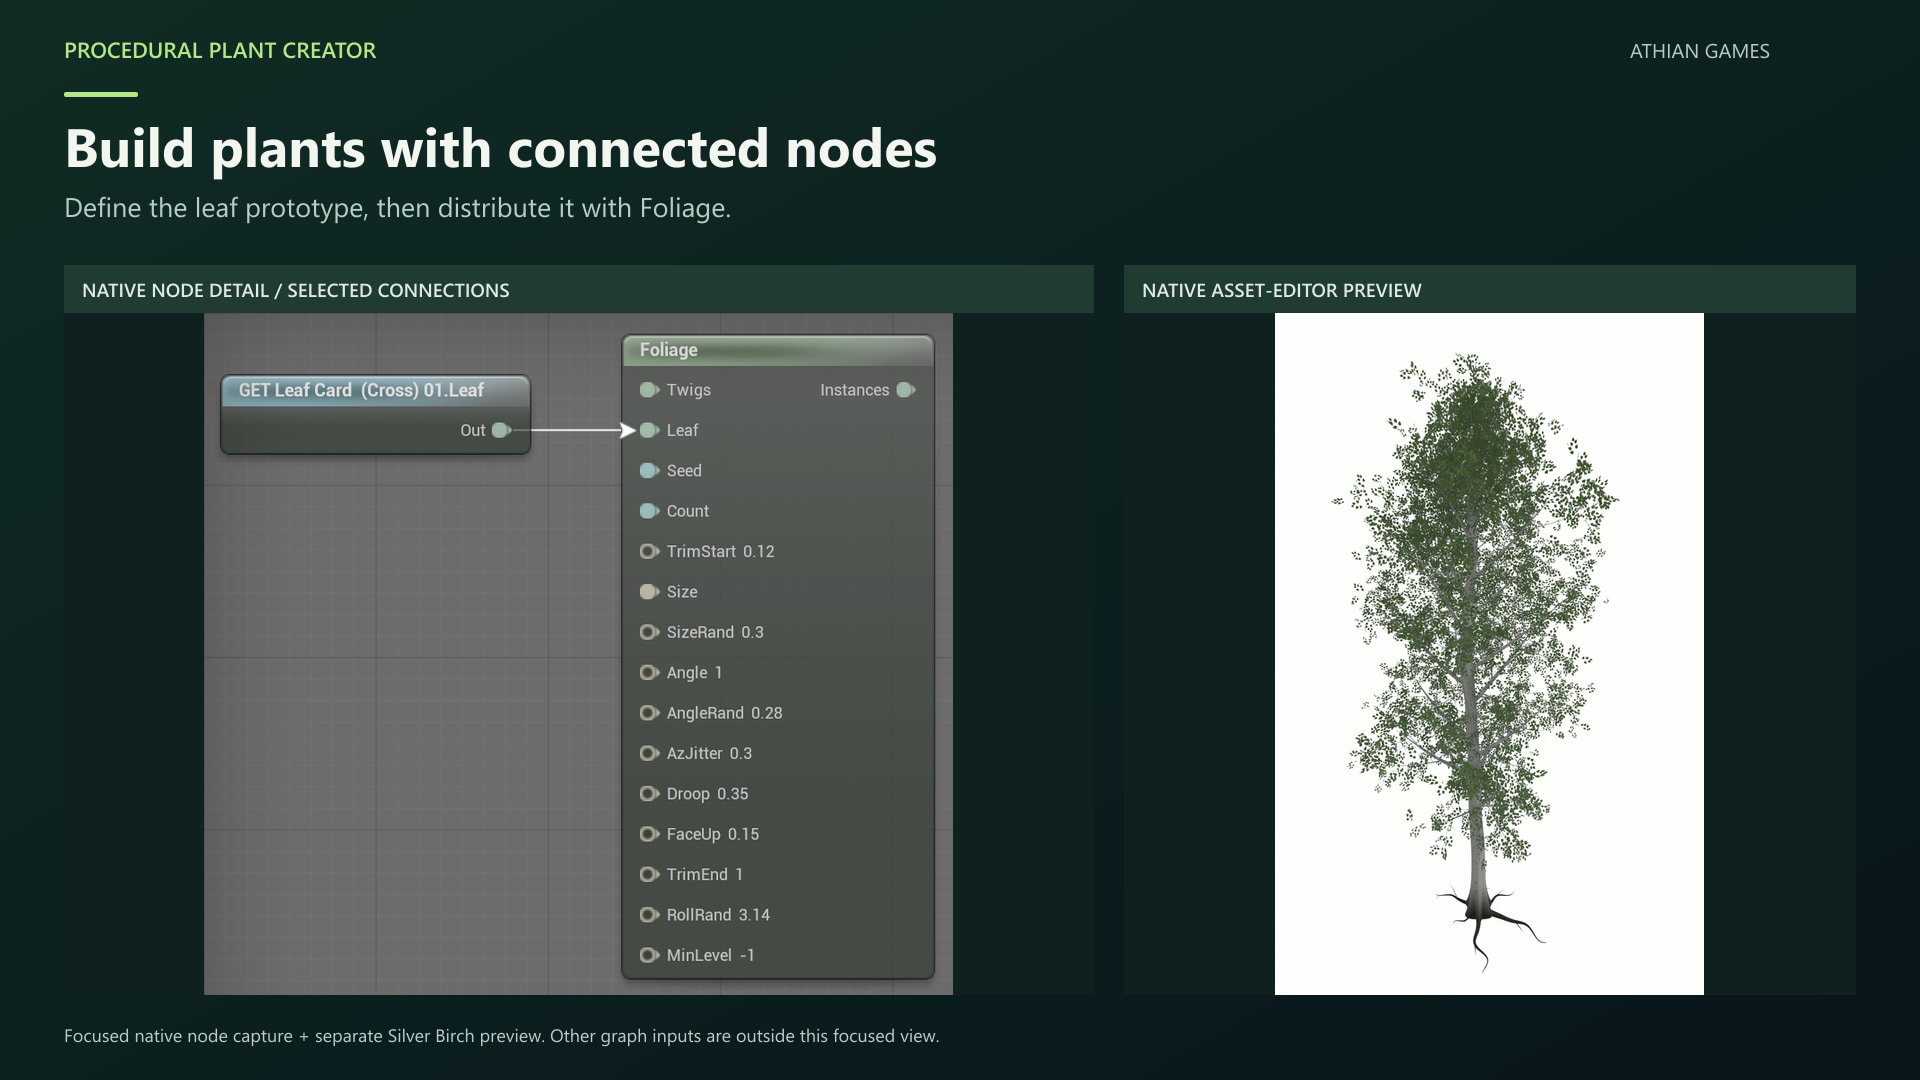Click the SizeRand input pin
The height and width of the screenshot is (1080, 1920).
point(649,632)
